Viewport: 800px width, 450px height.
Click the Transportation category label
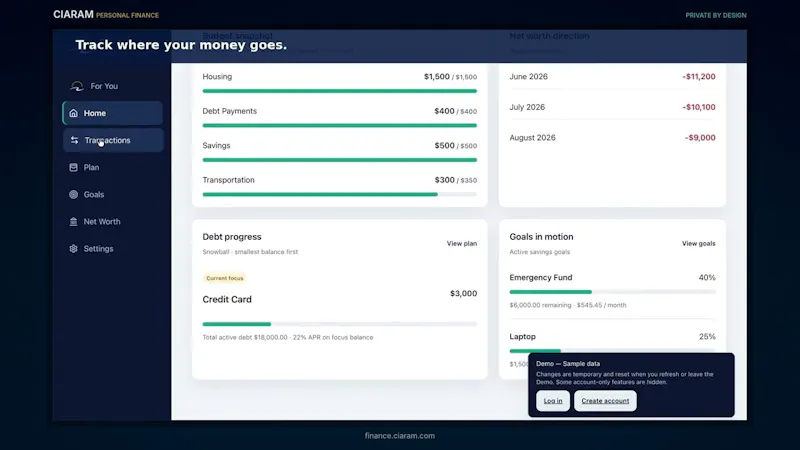228,180
